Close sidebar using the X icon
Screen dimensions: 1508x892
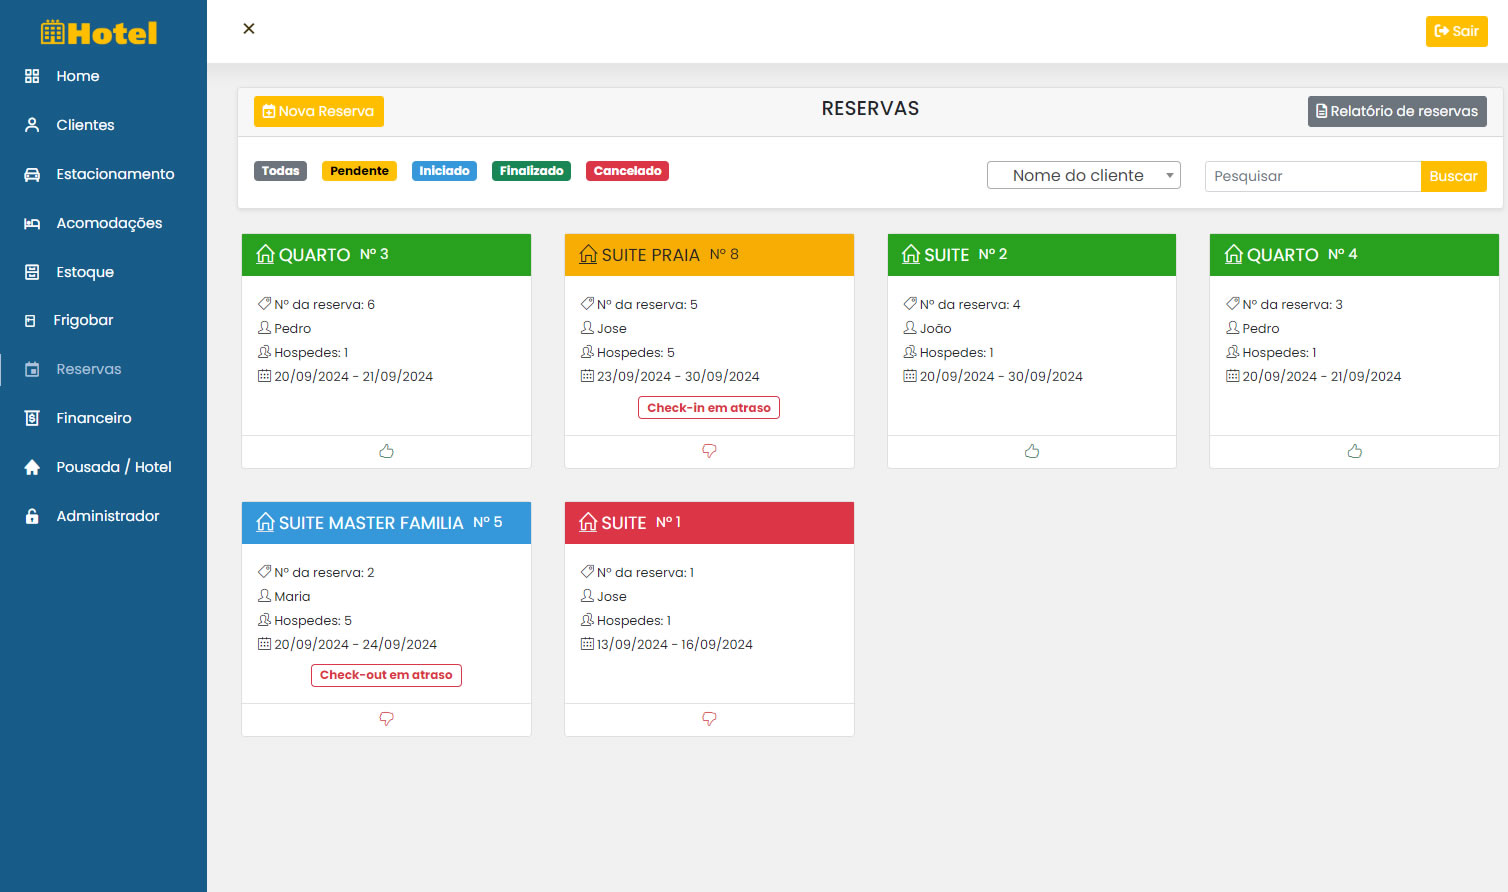coord(249,29)
